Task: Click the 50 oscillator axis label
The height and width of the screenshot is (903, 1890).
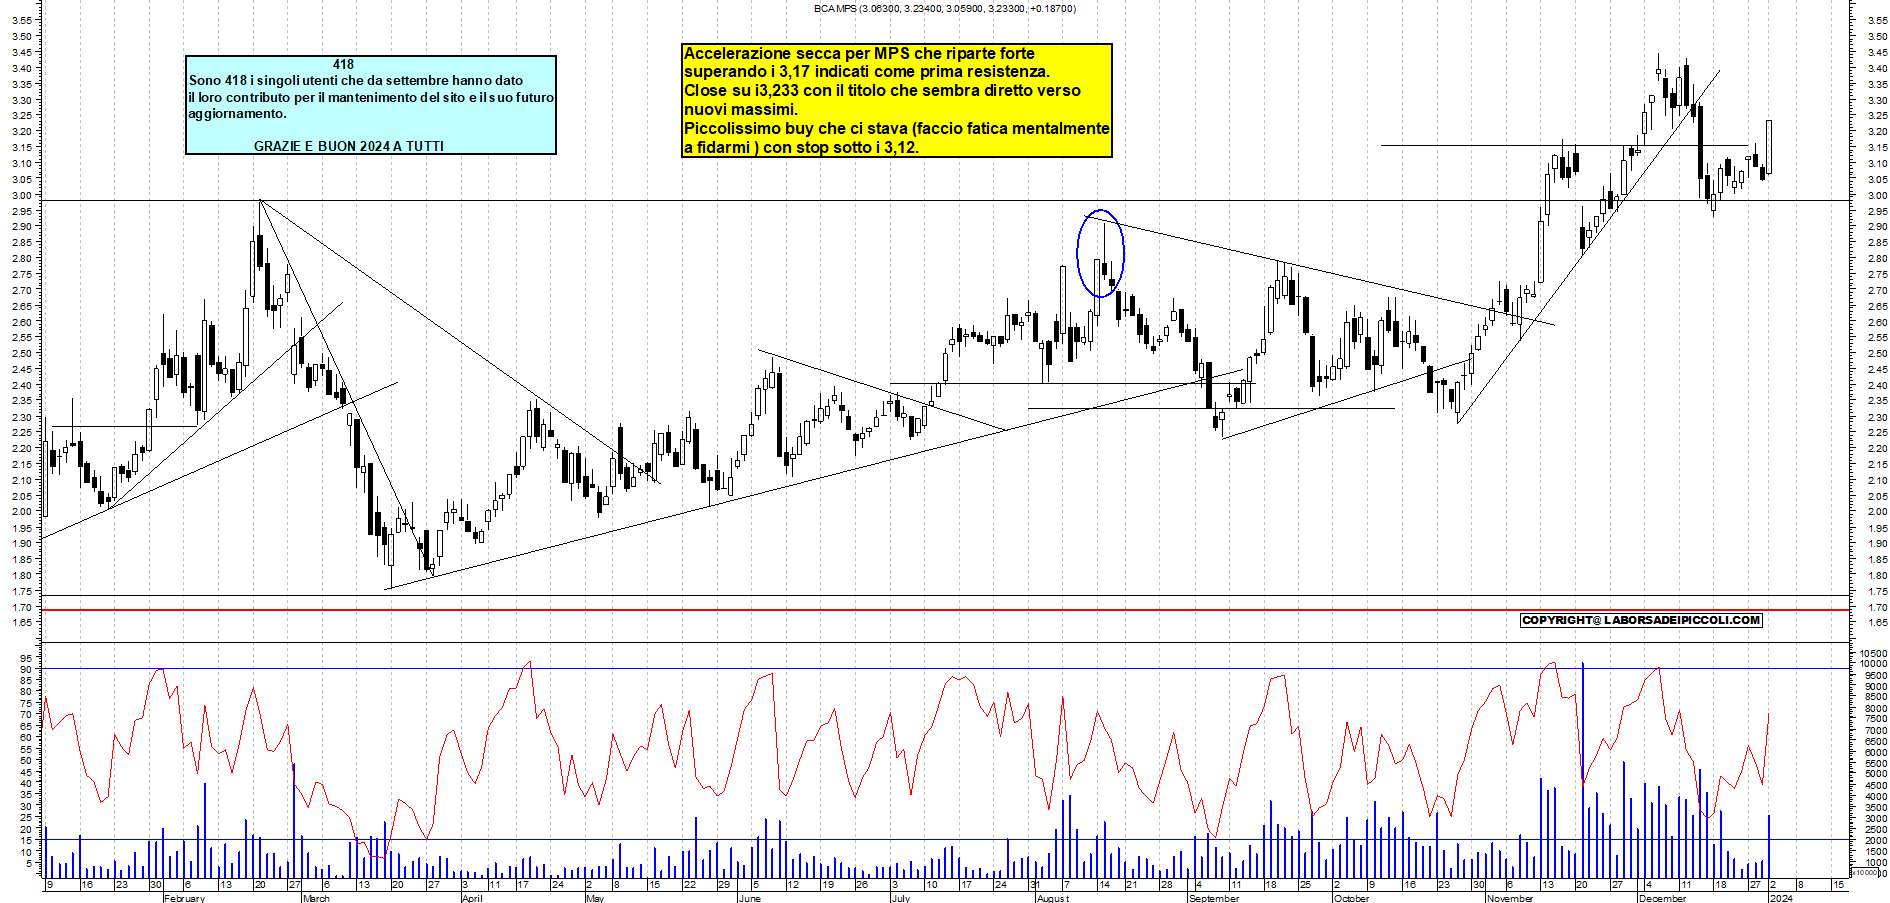Action: (x=27, y=761)
